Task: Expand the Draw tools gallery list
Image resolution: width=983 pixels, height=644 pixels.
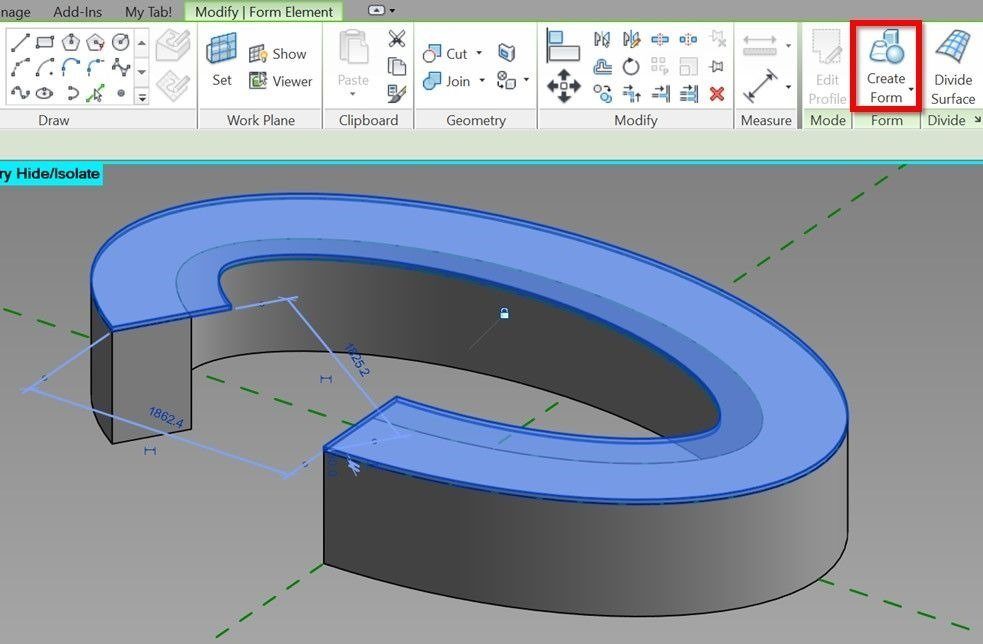Action: 142,97
